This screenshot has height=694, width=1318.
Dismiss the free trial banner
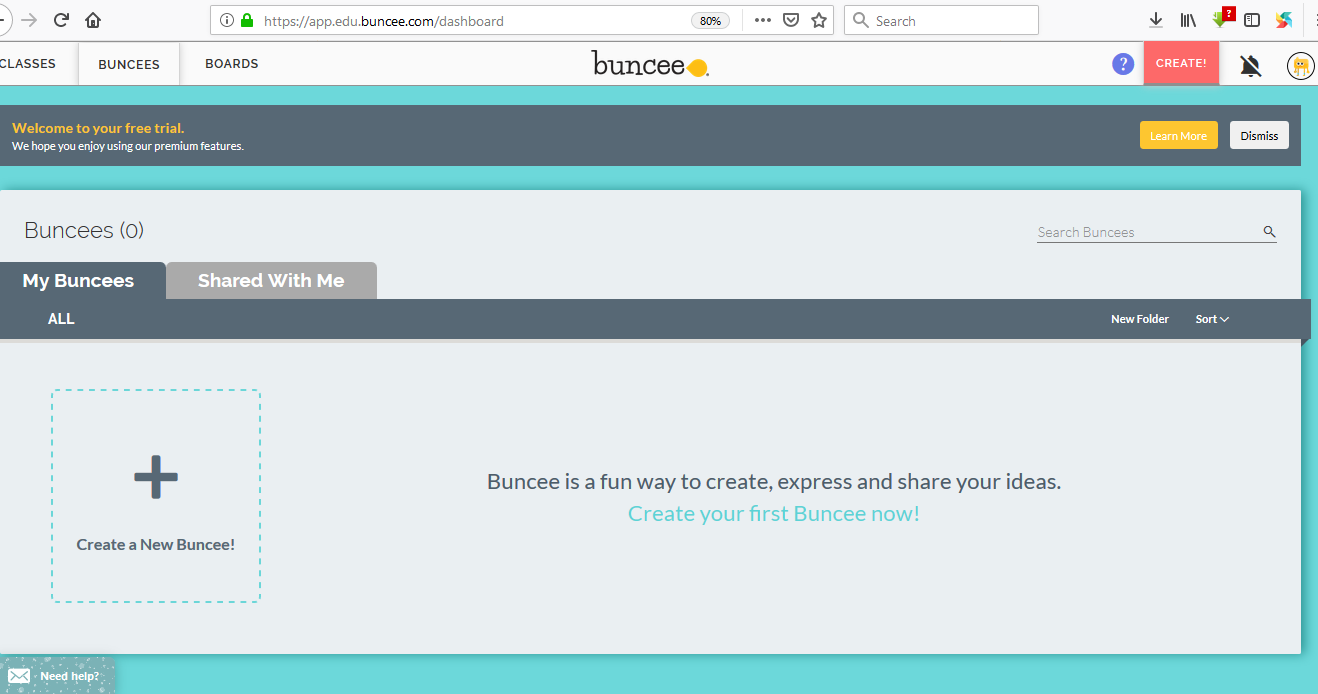point(1258,134)
